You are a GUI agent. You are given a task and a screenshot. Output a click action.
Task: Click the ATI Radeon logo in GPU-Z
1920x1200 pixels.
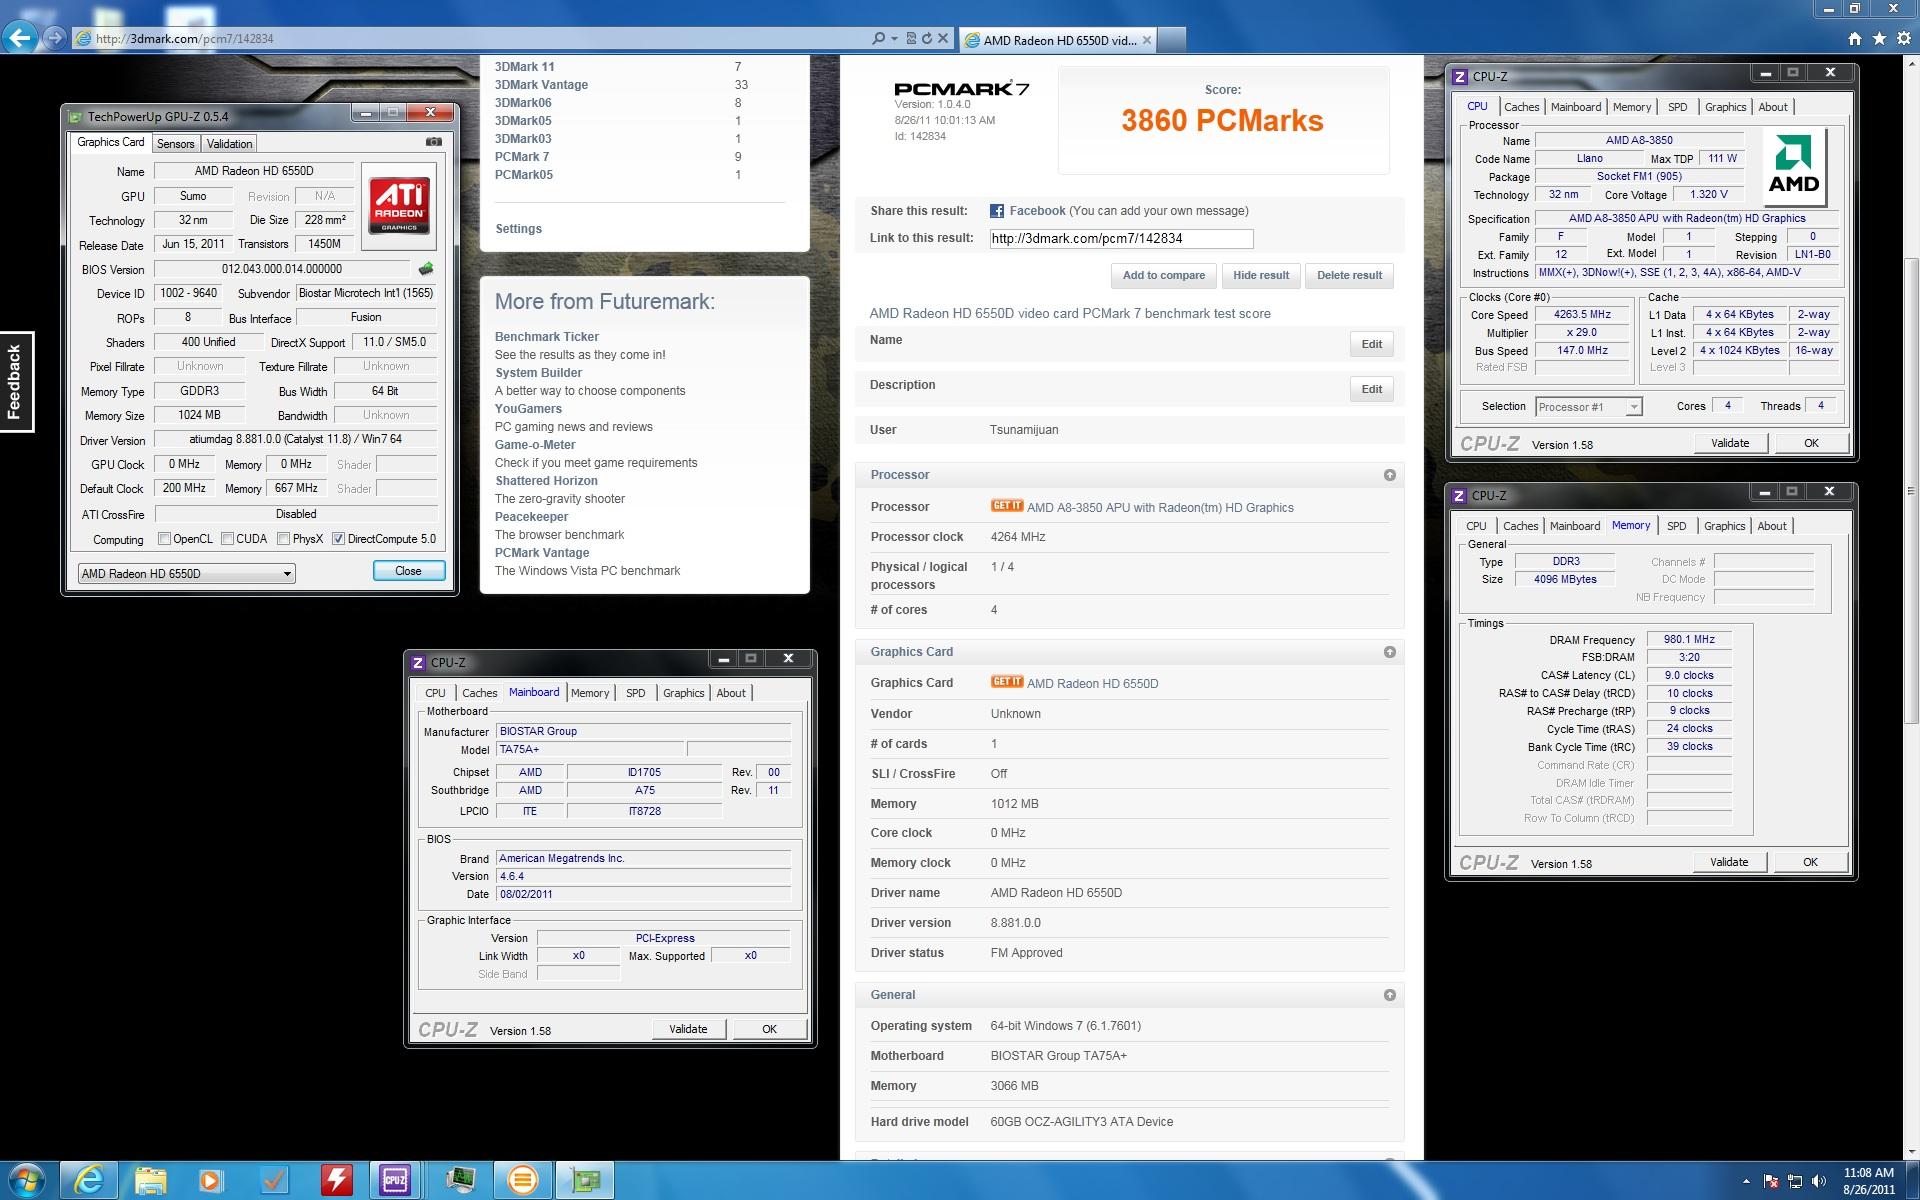click(399, 206)
